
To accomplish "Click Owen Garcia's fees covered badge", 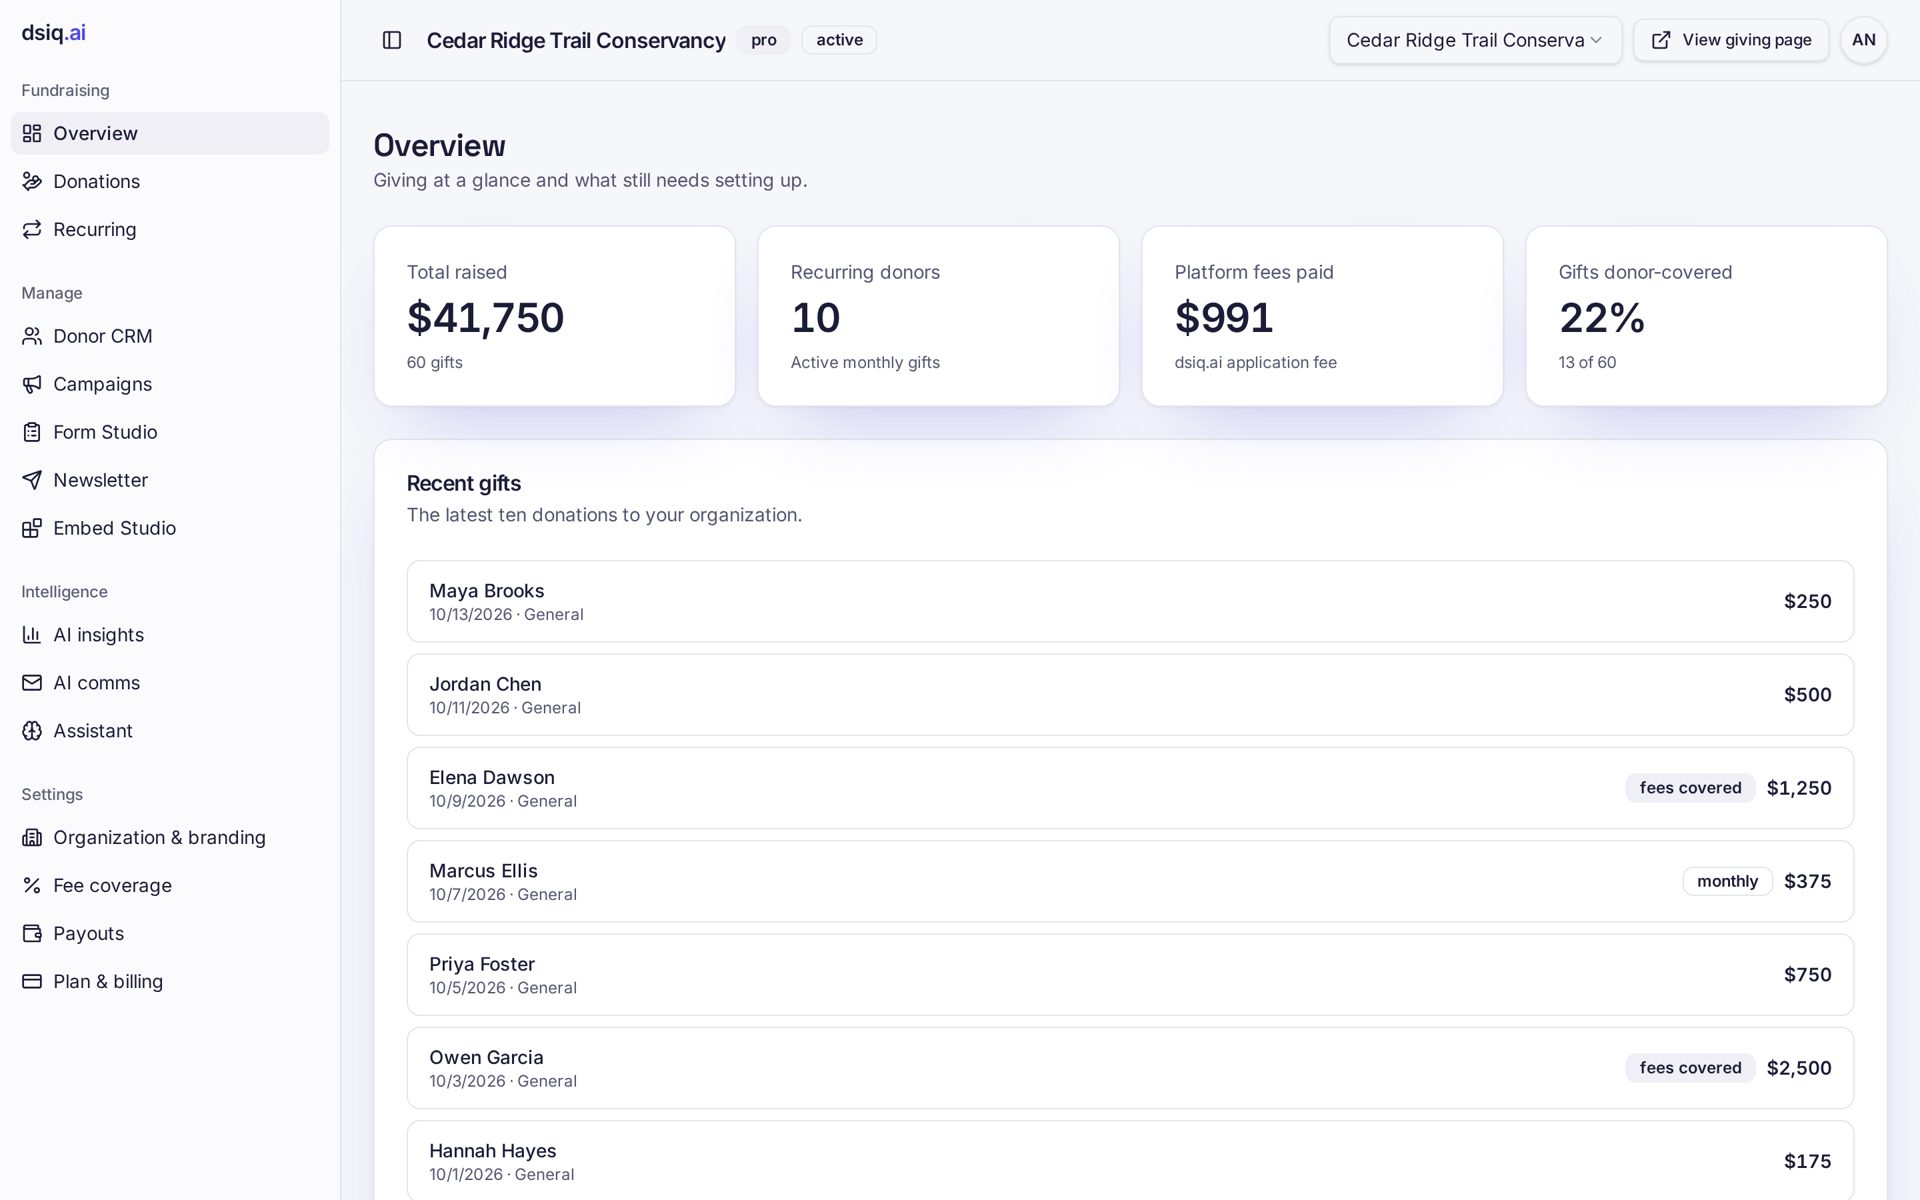I will point(1690,1068).
